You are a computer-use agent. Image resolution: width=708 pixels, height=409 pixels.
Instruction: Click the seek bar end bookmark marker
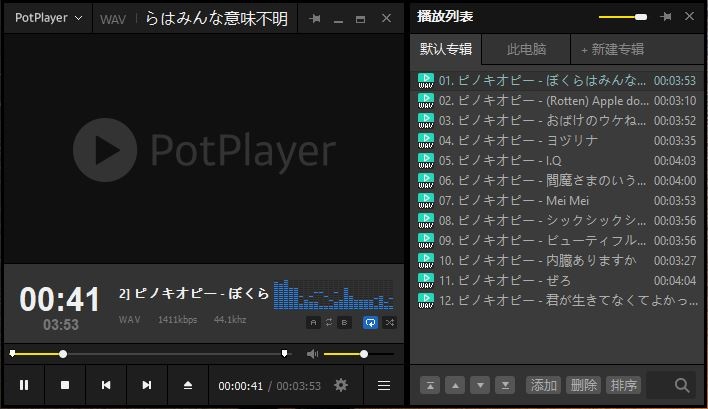click(284, 353)
